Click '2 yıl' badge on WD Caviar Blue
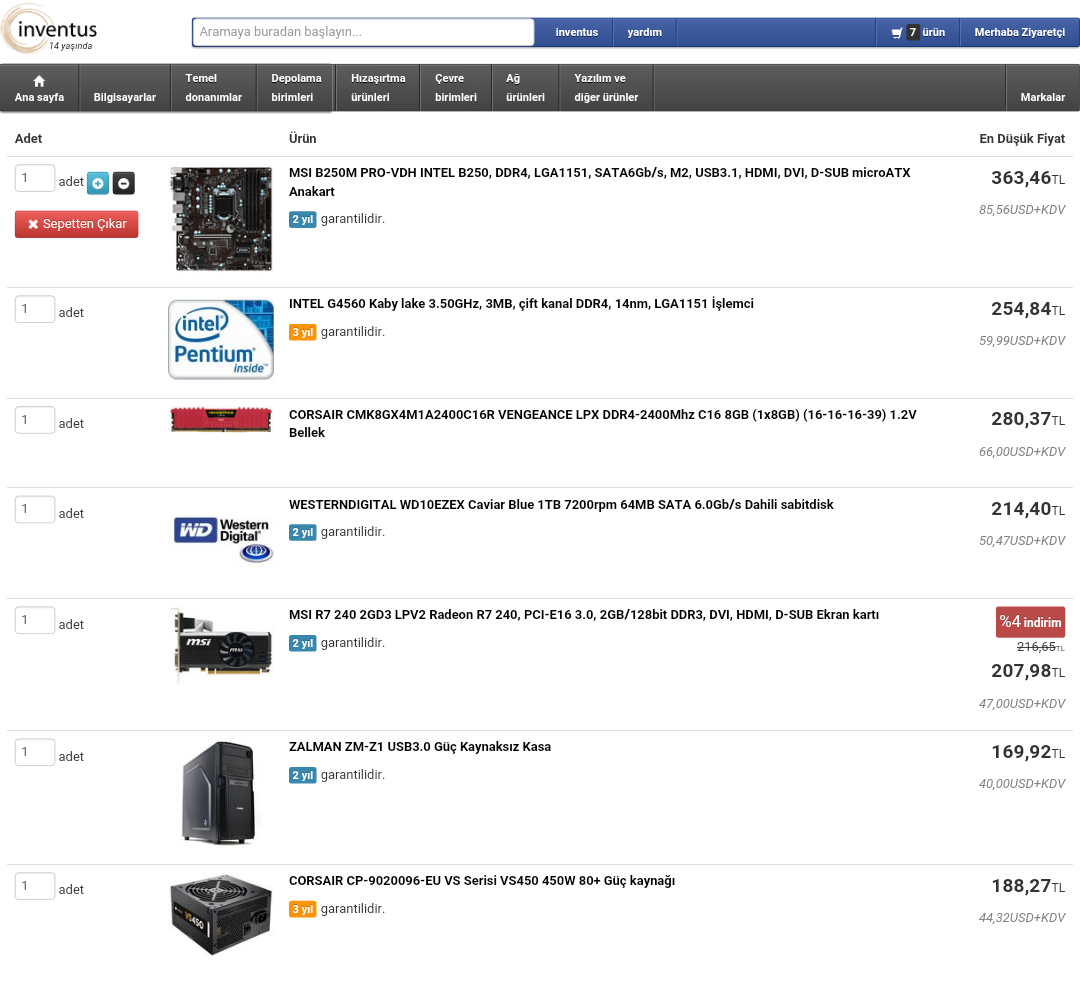The width and height of the screenshot is (1080, 981). click(302, 533)
